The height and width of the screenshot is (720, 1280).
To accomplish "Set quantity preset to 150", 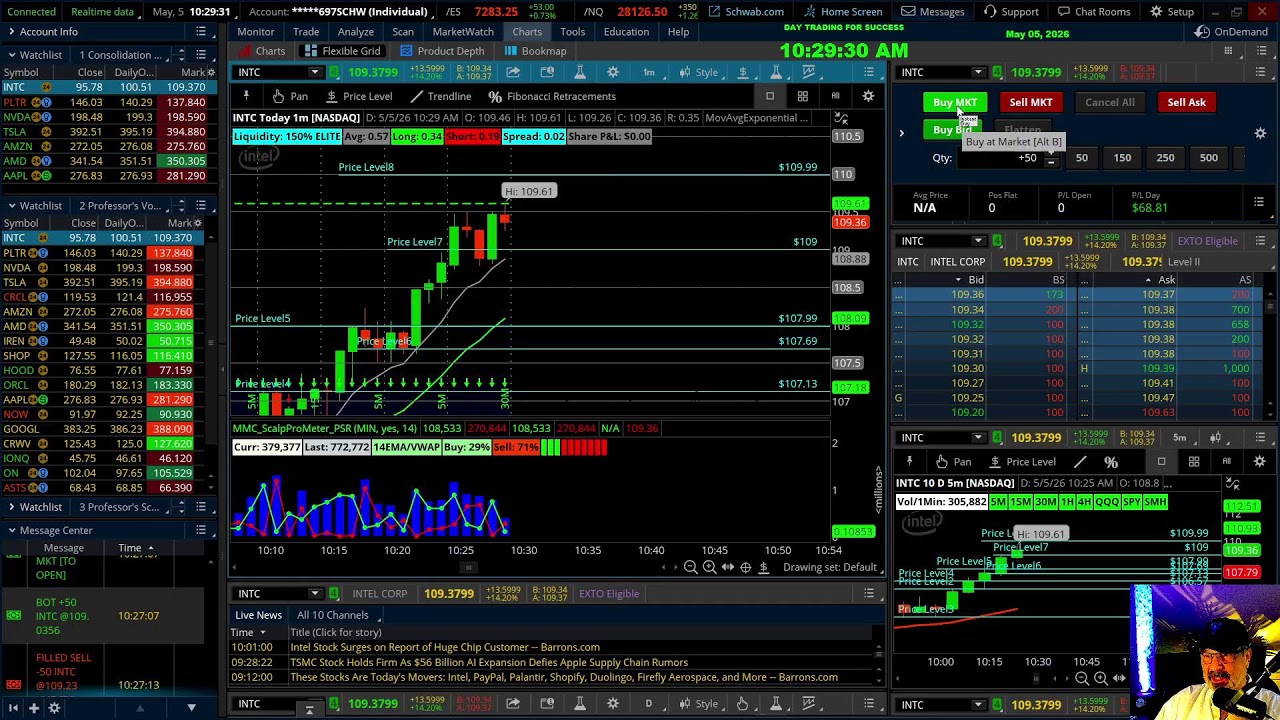I will click(x=1122, y=157).
